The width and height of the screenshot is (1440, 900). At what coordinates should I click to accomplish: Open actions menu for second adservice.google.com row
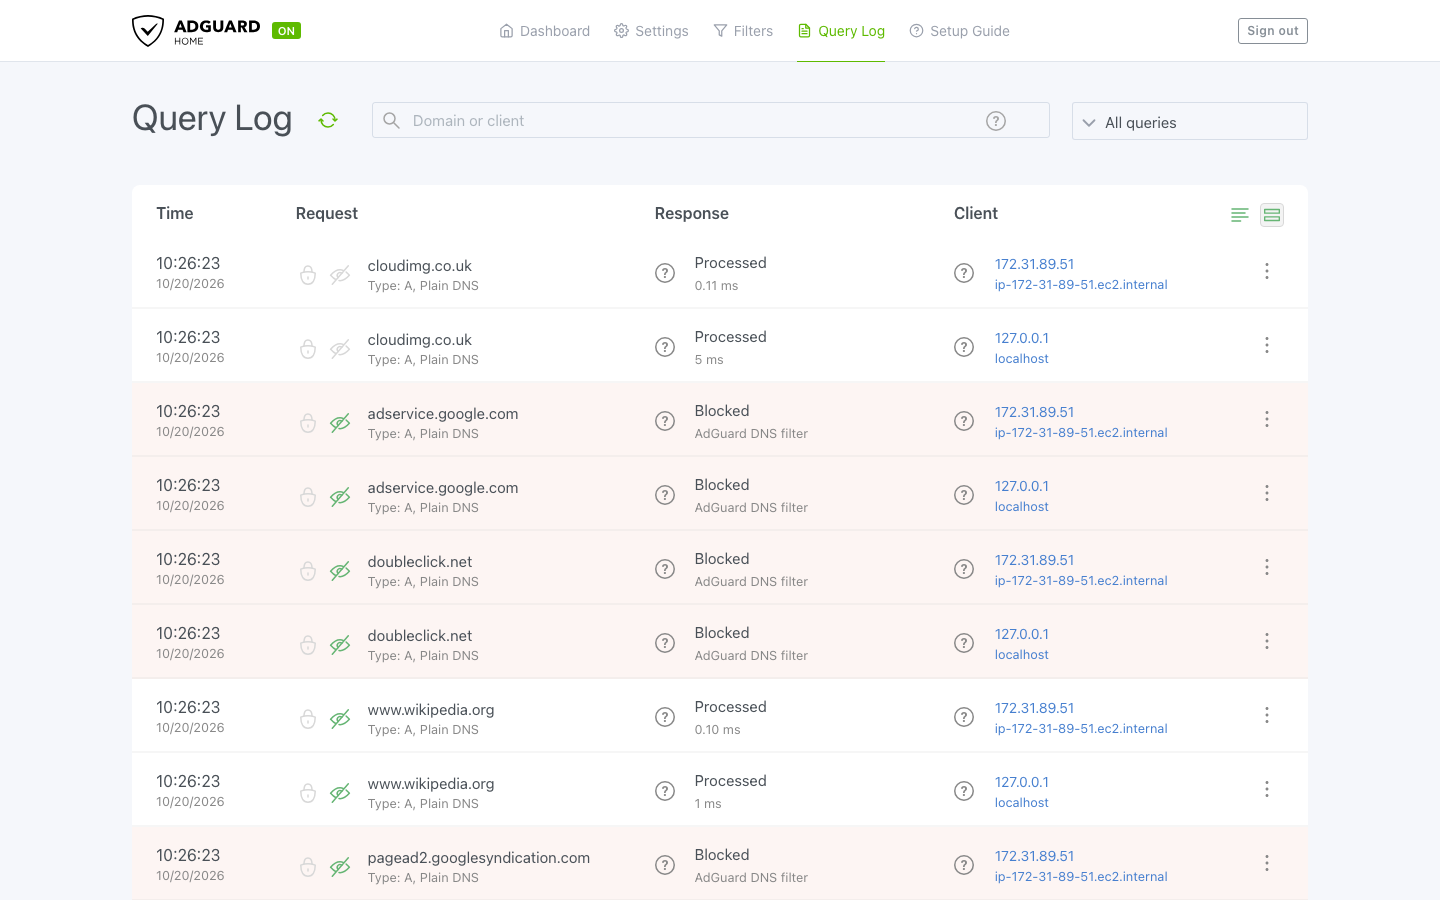(1267, 493)
